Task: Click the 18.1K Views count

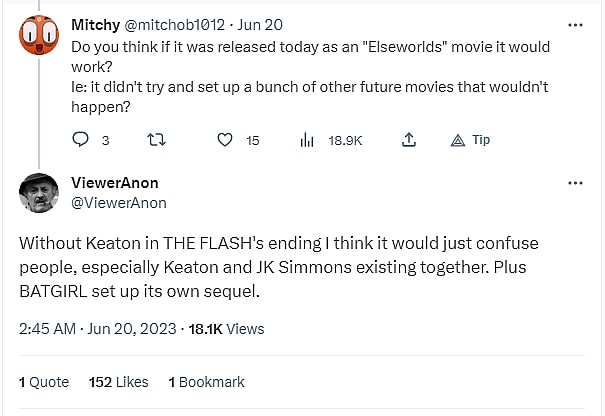Action: [227, 328]
